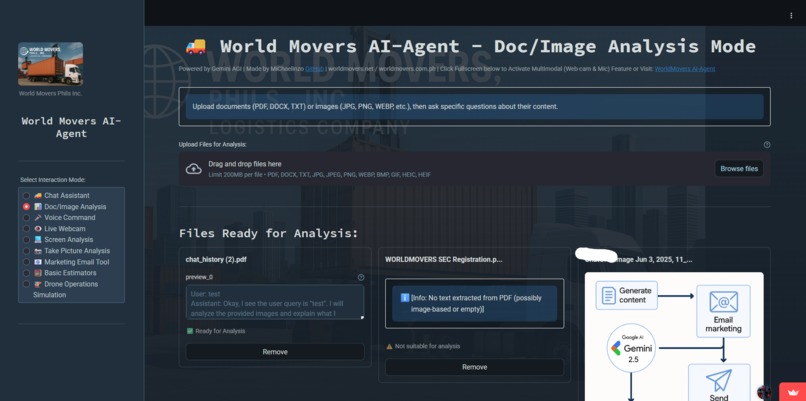806x401 pixels.
Task: Click the cloud upload icon
Action: point(193,169)
